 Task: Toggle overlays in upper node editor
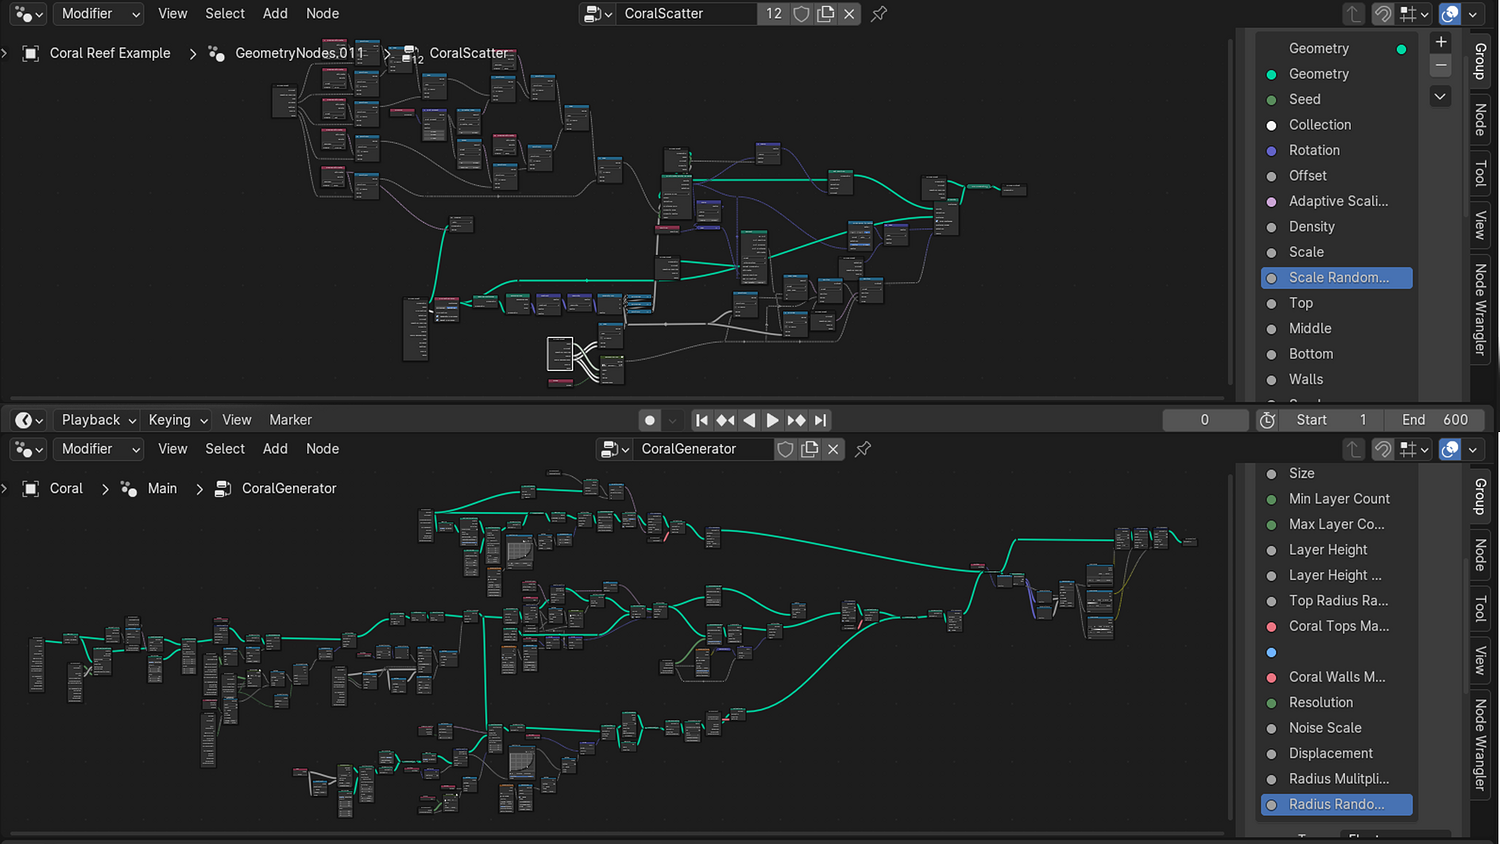coord(1450,14)
